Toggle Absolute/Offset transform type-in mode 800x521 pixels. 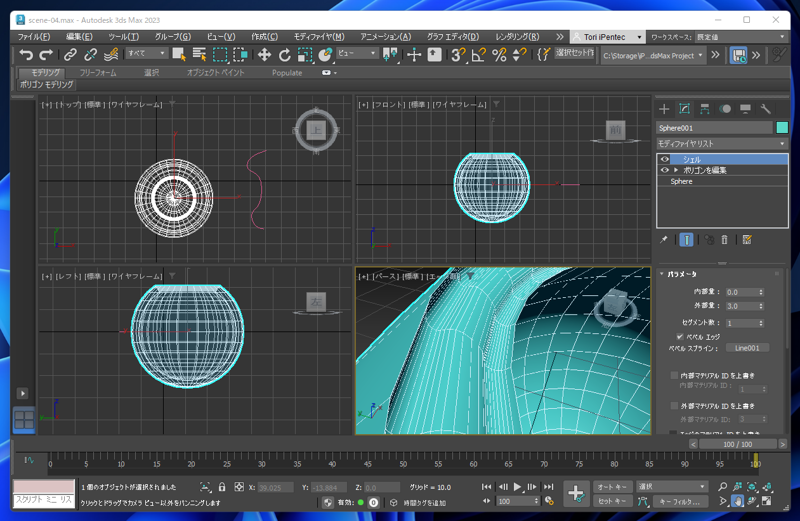(239, 487)
